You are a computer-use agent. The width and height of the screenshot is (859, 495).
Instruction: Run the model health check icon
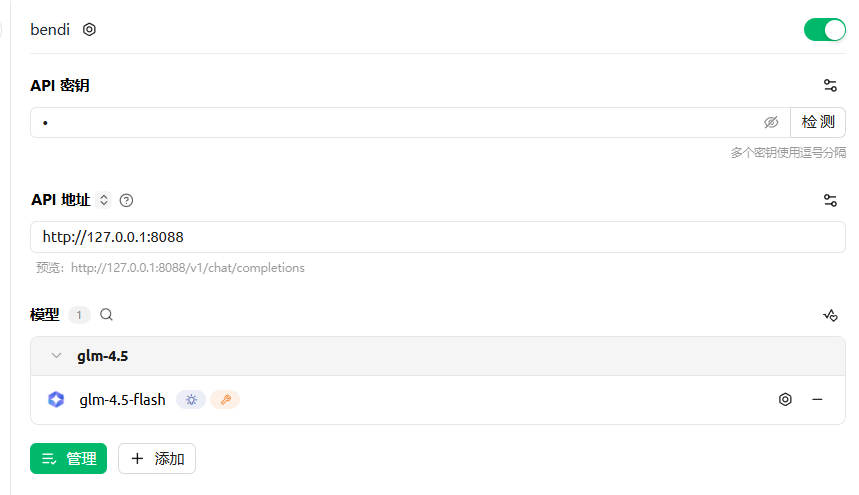pos(830,315)
